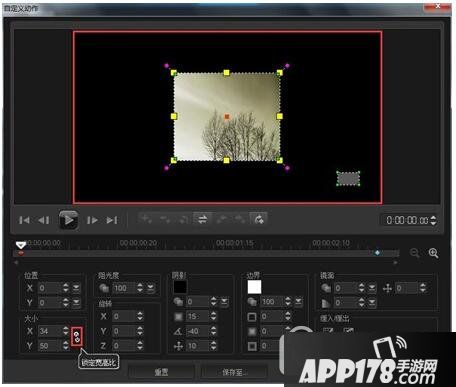Adjust the shadow blur stepper arrows

[x=214, y=316]
